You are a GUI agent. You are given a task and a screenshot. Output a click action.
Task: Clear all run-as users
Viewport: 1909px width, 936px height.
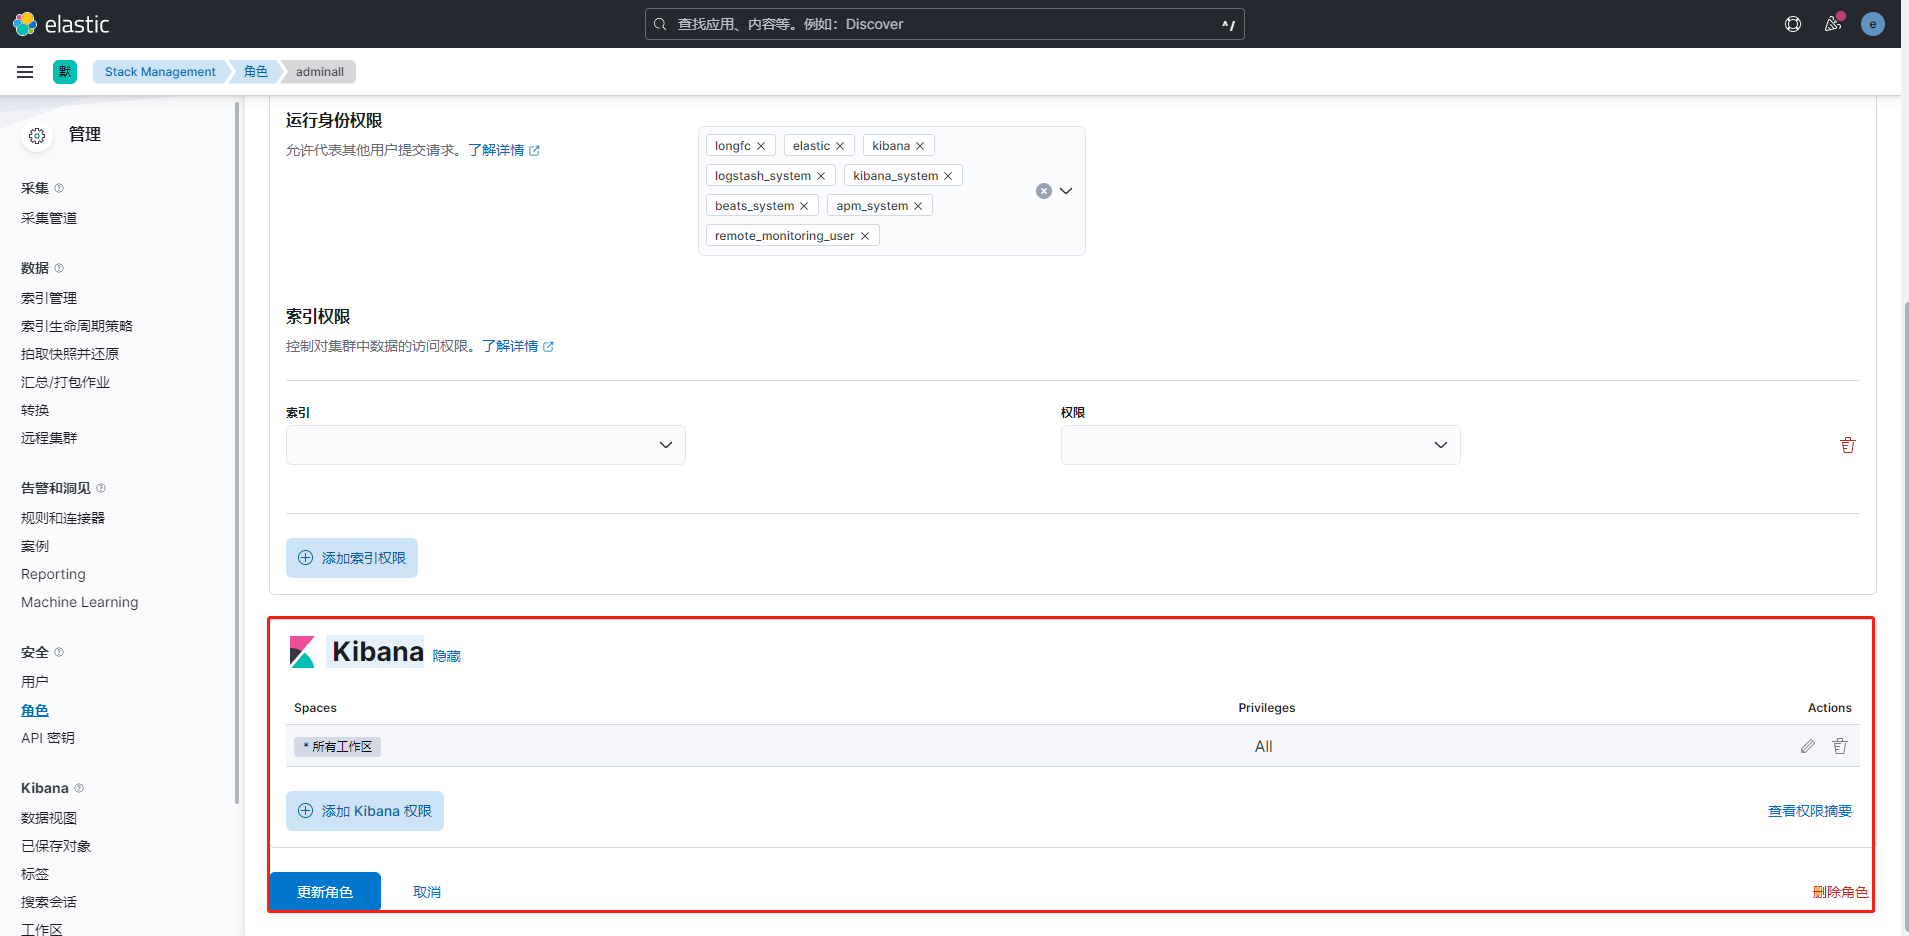1044,191
